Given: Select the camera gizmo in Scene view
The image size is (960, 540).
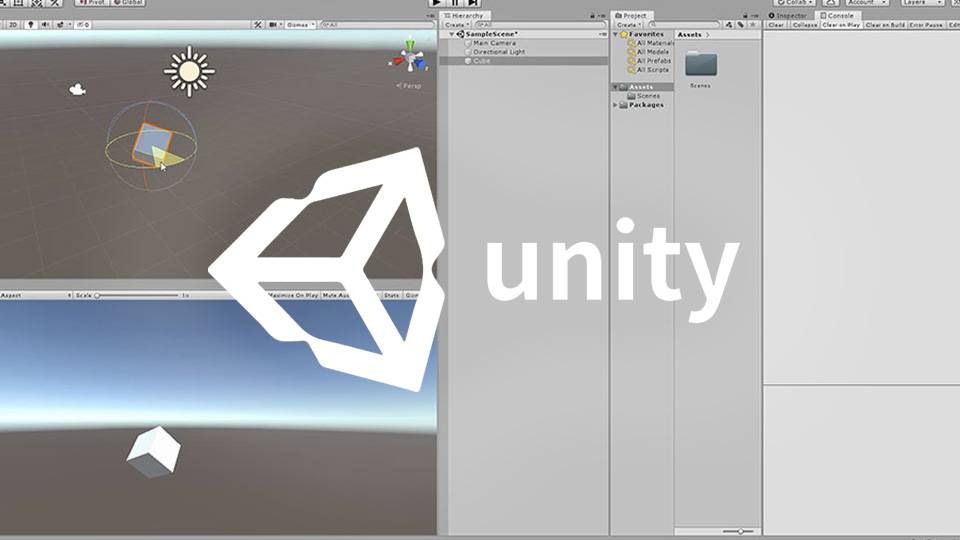Looking at the screenshot, I should click(x=77, y=89).
